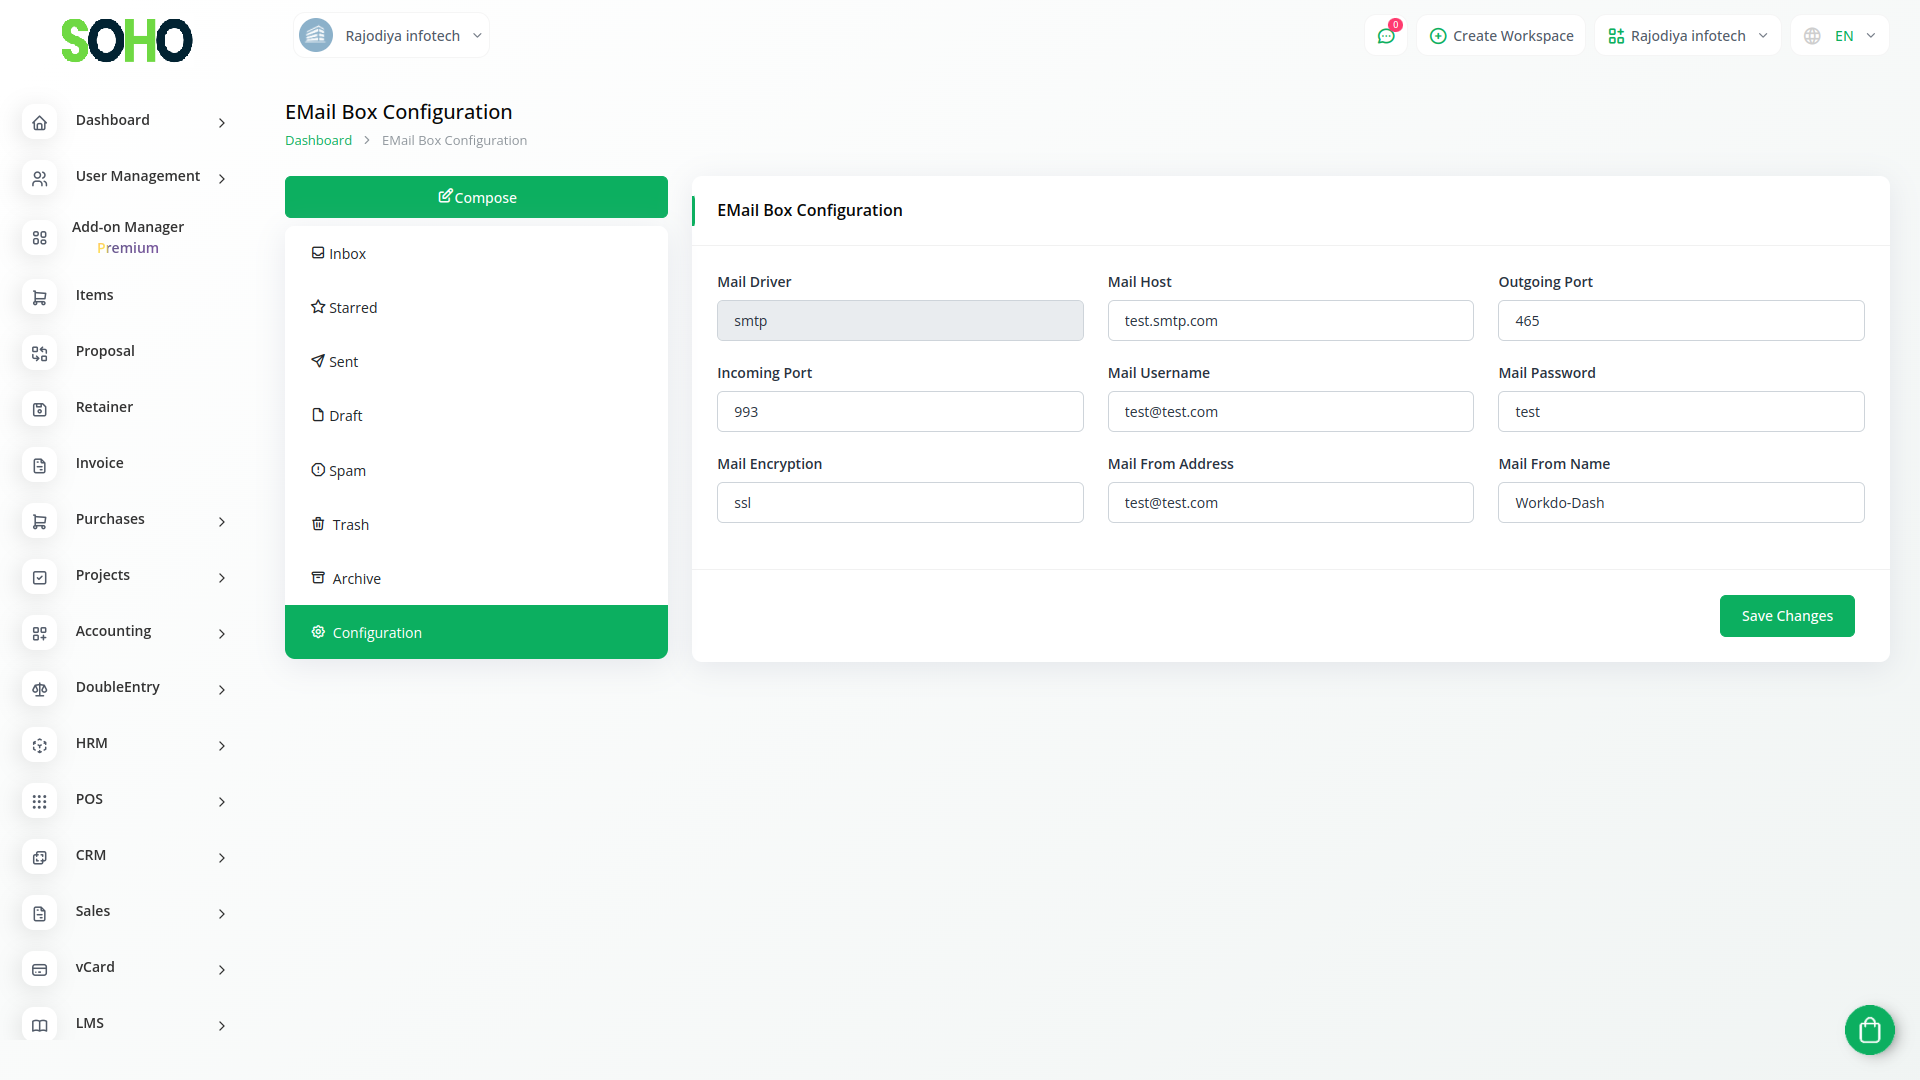This screenshot has height=1080, width=1920.
Task: Click the DoubleEntry balance scale icon
Action: click(x=39, y=689)
